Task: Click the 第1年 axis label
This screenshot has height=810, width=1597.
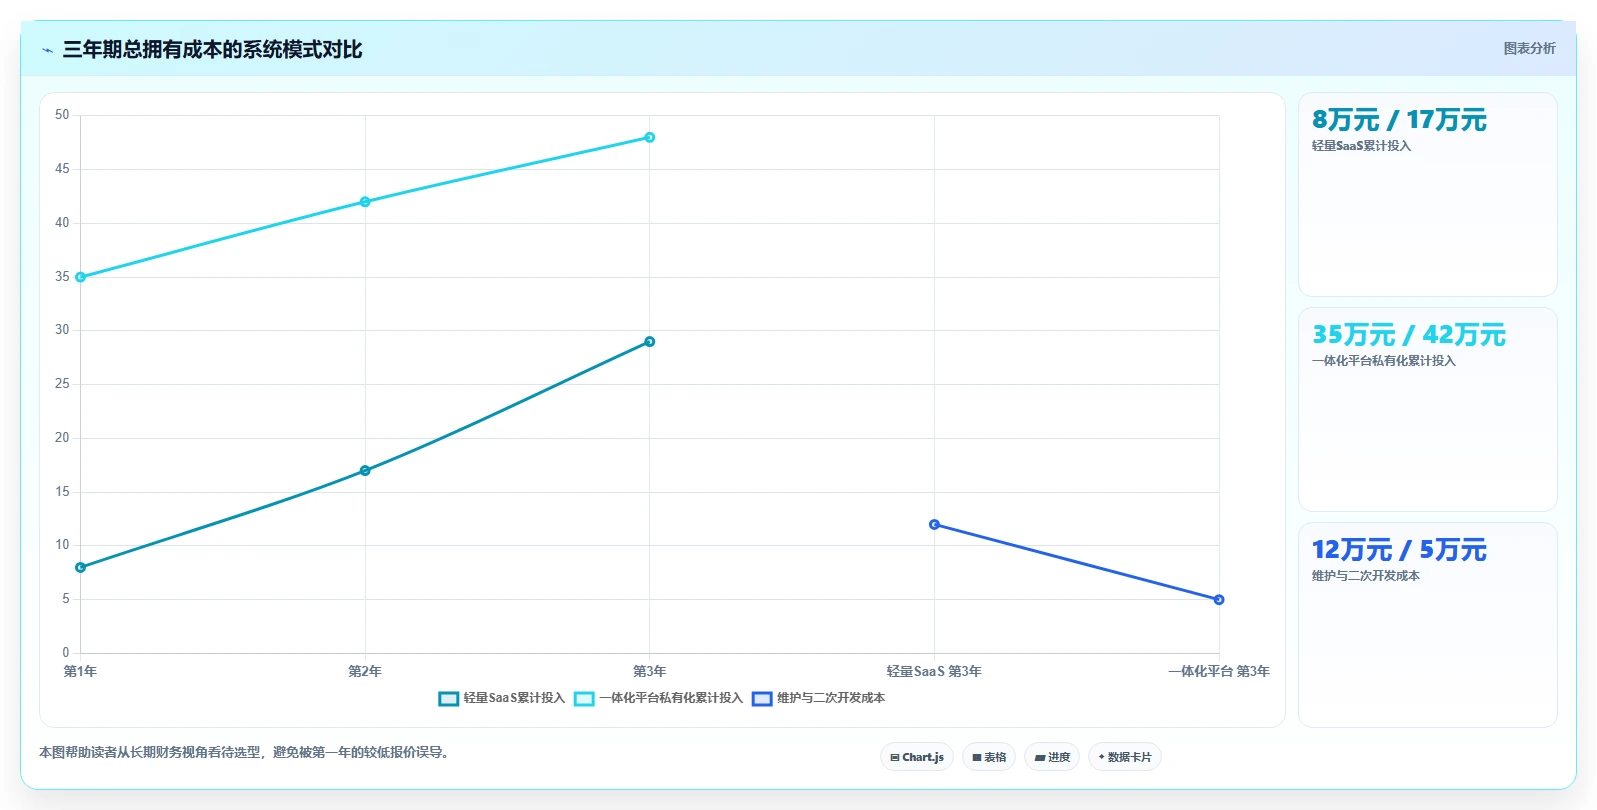Action: click(81, 672)
